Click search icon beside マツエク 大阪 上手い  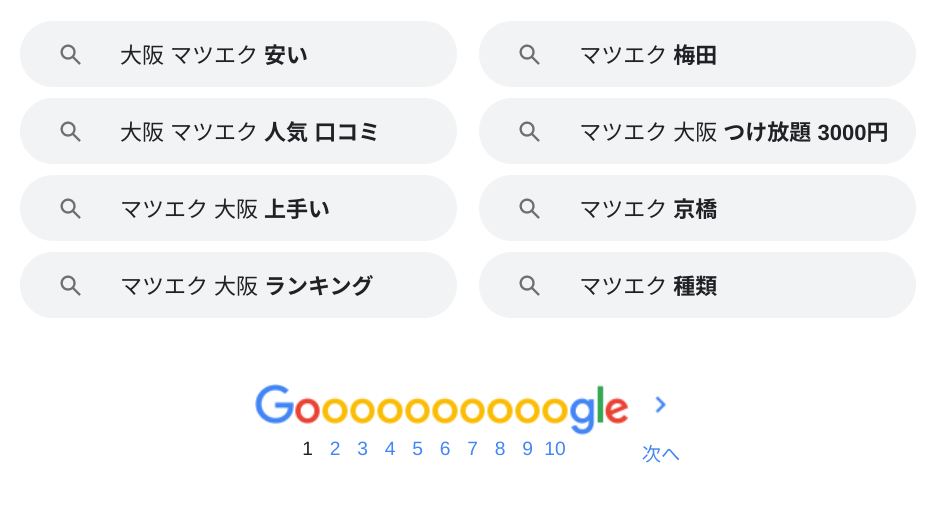(x=70, y=208)
